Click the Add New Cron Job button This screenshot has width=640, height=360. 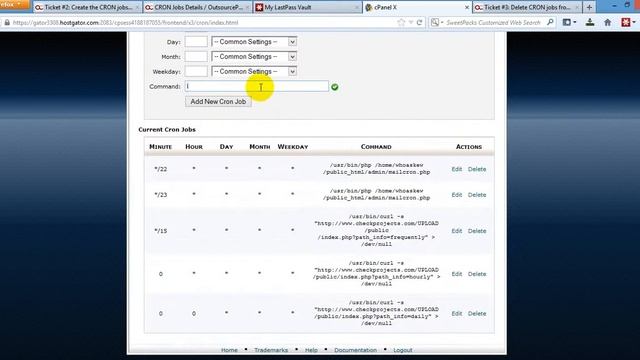click(218, 102)
